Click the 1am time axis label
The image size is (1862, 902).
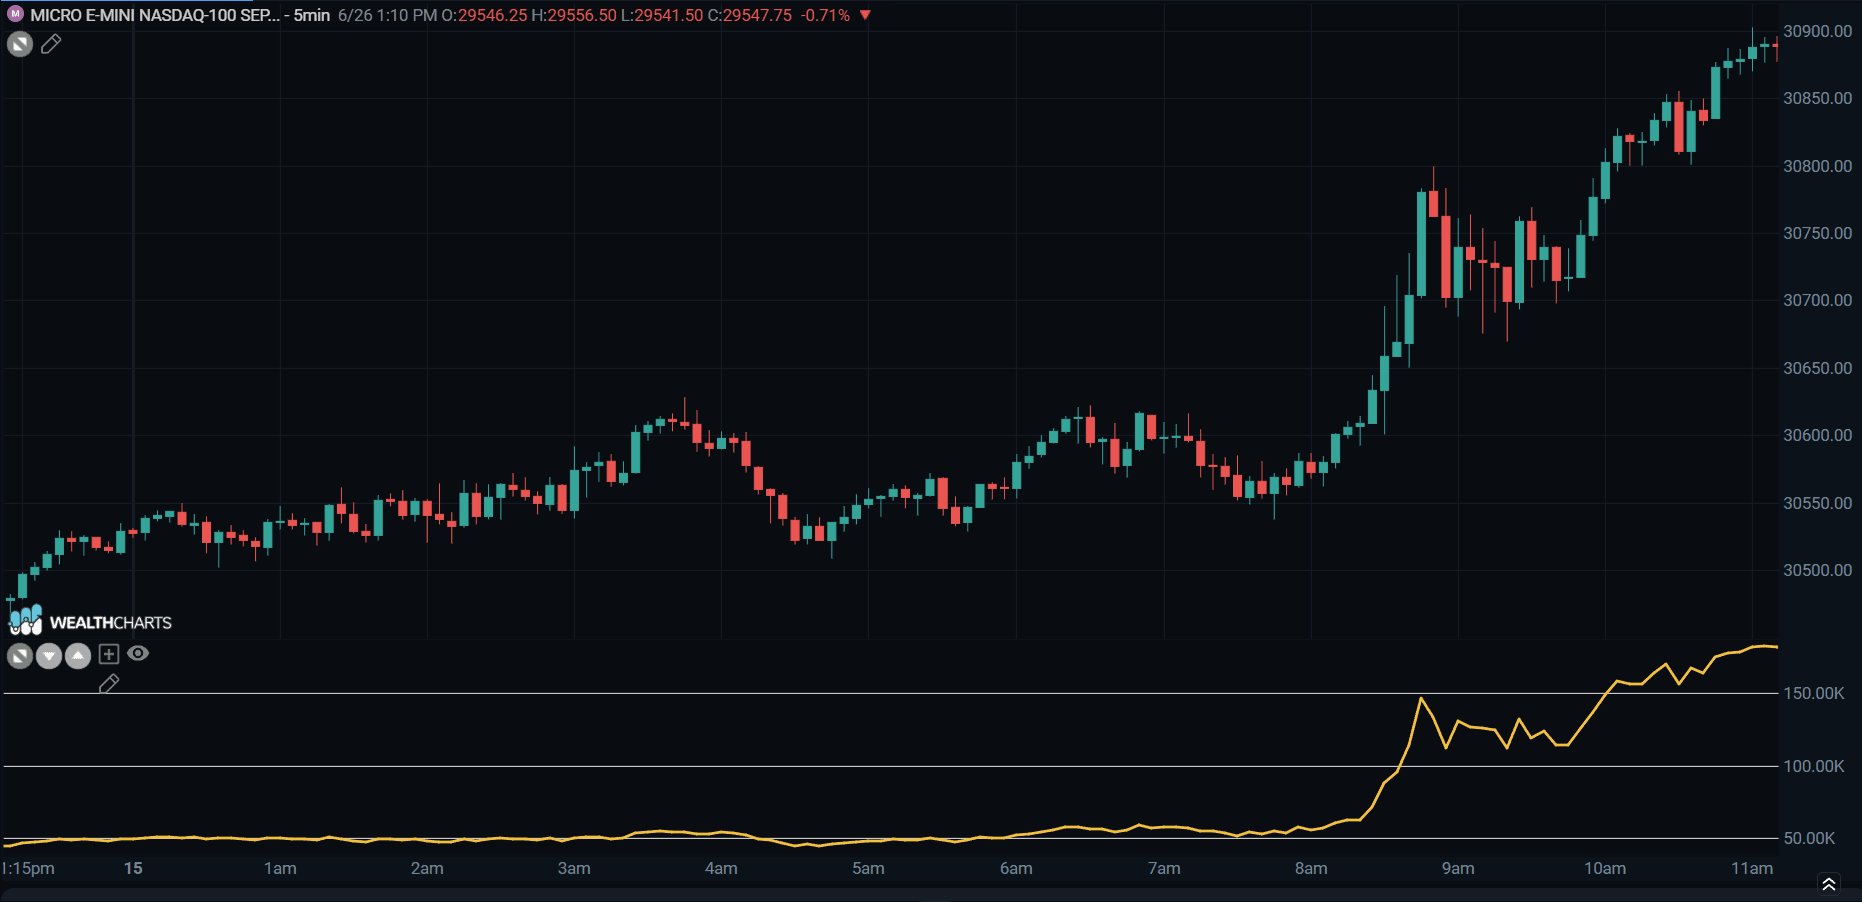tap(280, 868)
